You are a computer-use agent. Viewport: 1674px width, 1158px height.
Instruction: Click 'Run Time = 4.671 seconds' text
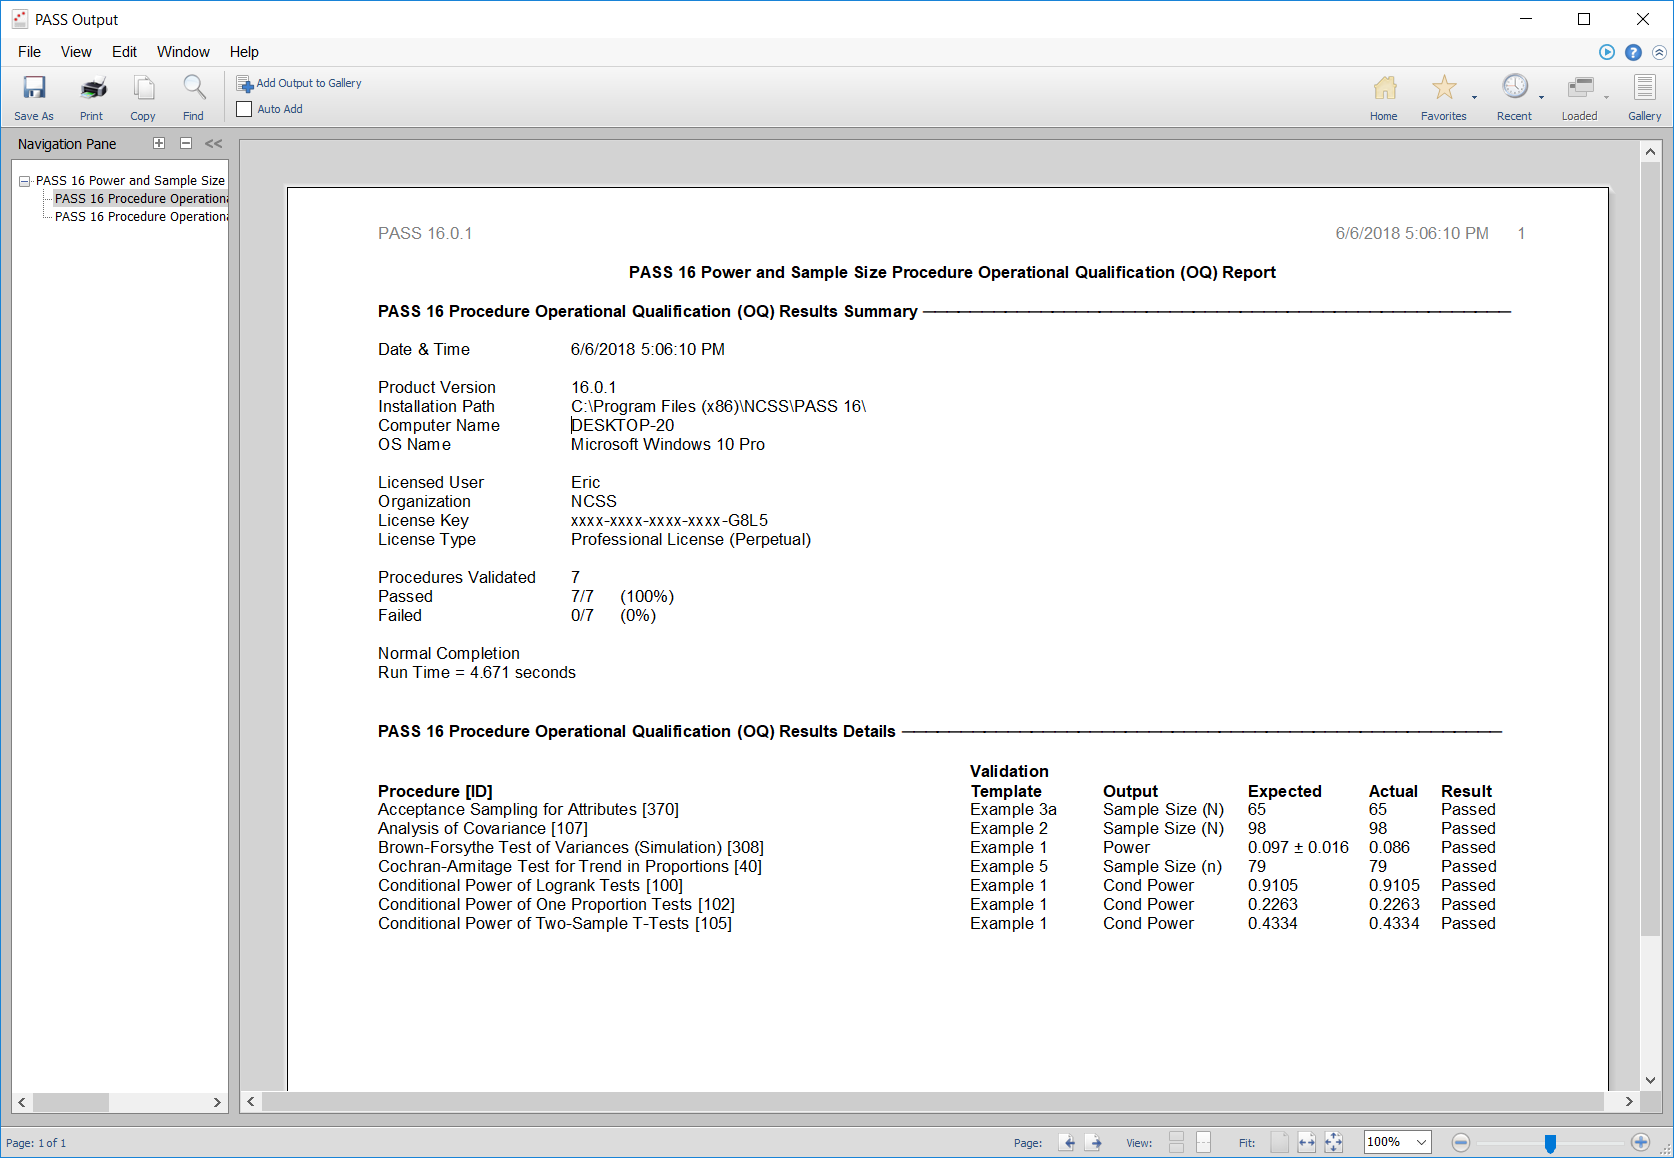tap(477, 673)
